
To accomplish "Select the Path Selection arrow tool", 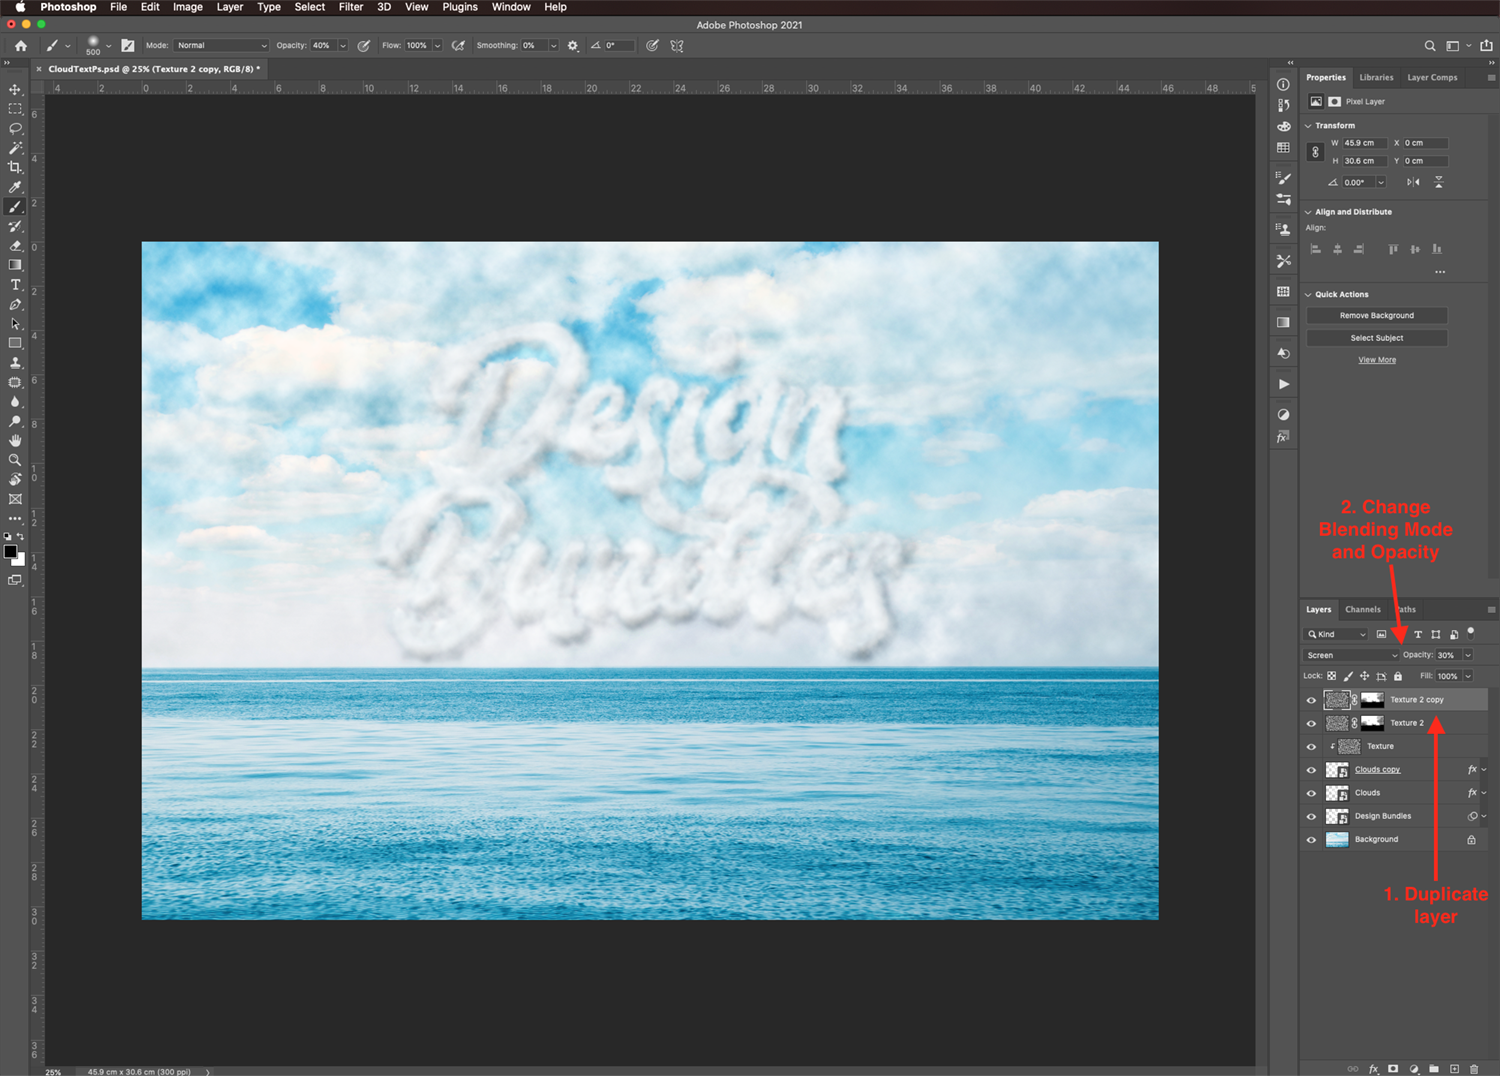I will (15, 324).
